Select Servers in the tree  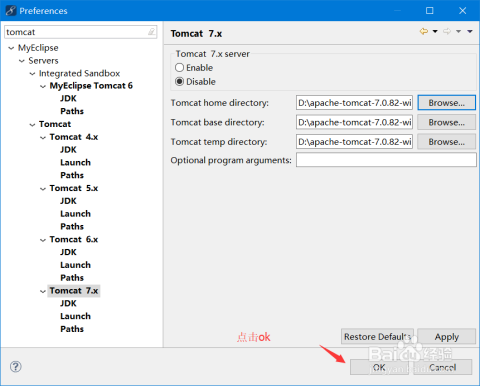click(43, 61)
